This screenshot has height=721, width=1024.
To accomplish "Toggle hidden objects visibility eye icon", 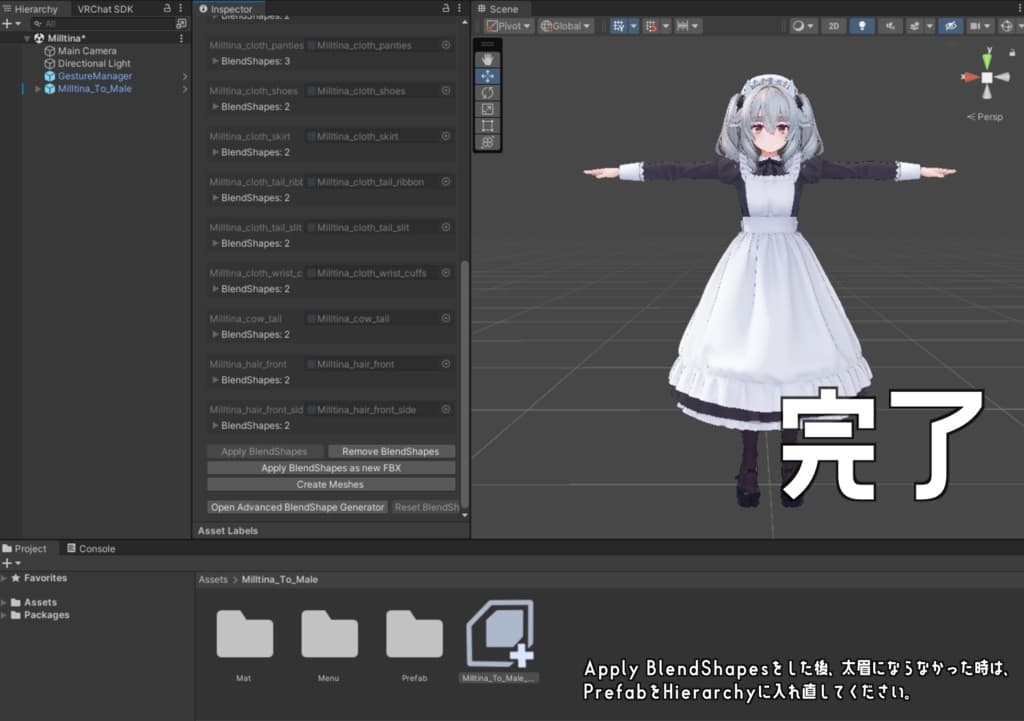I will 951,25.
